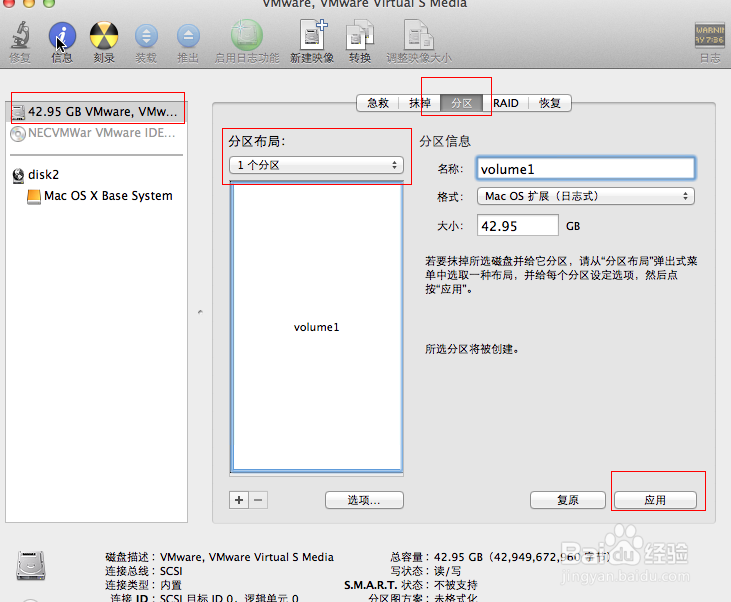Select the 42.95 GB VMware disk
Image resolution: width=731 pixels, height=602 pixels.
coord(97,112)
